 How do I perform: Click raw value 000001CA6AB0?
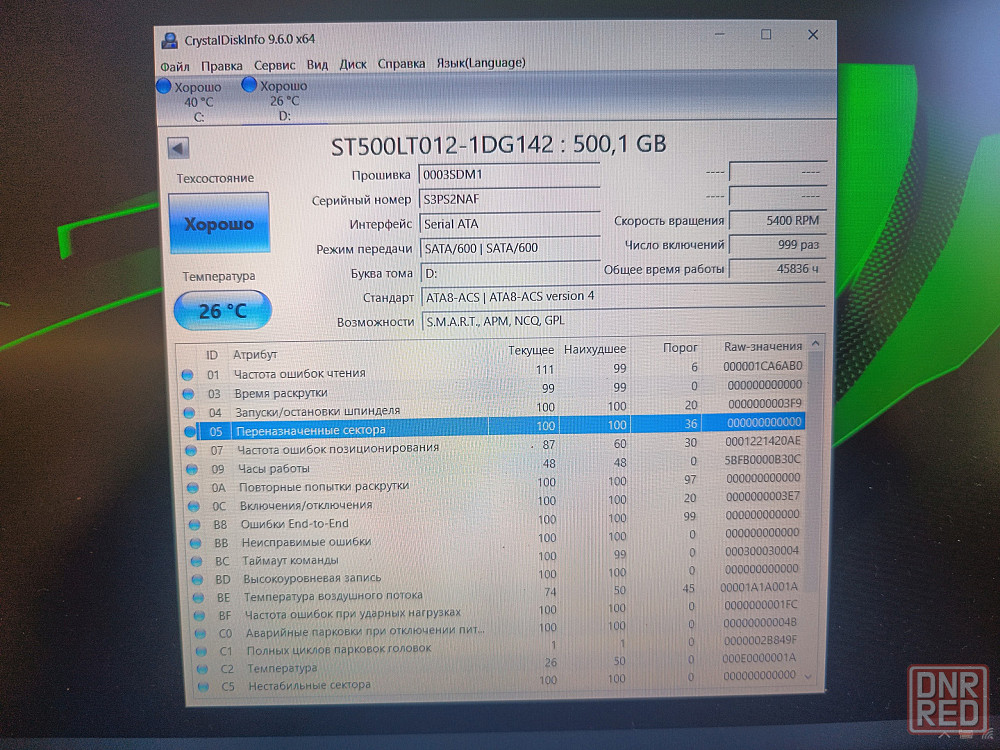763,366
